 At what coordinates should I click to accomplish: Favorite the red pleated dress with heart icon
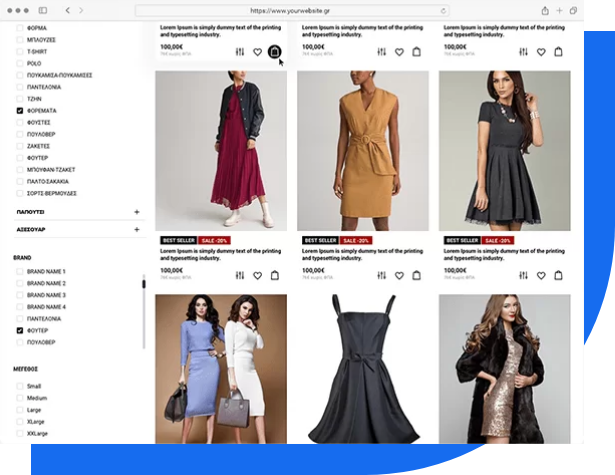(257, 276)
